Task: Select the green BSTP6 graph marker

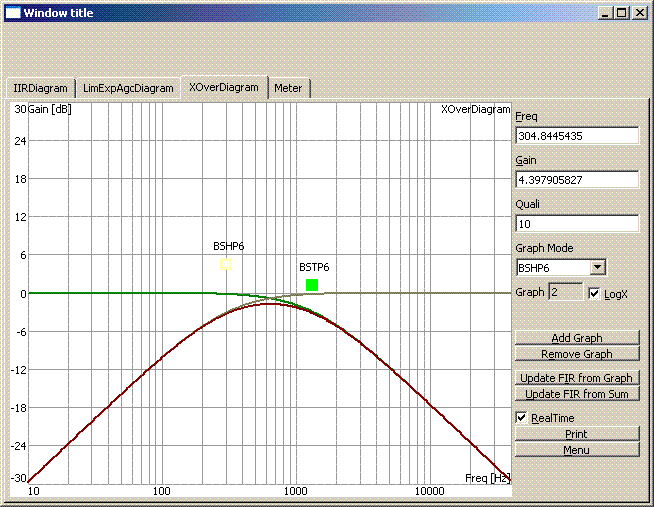Action: [x=312, y=285]
